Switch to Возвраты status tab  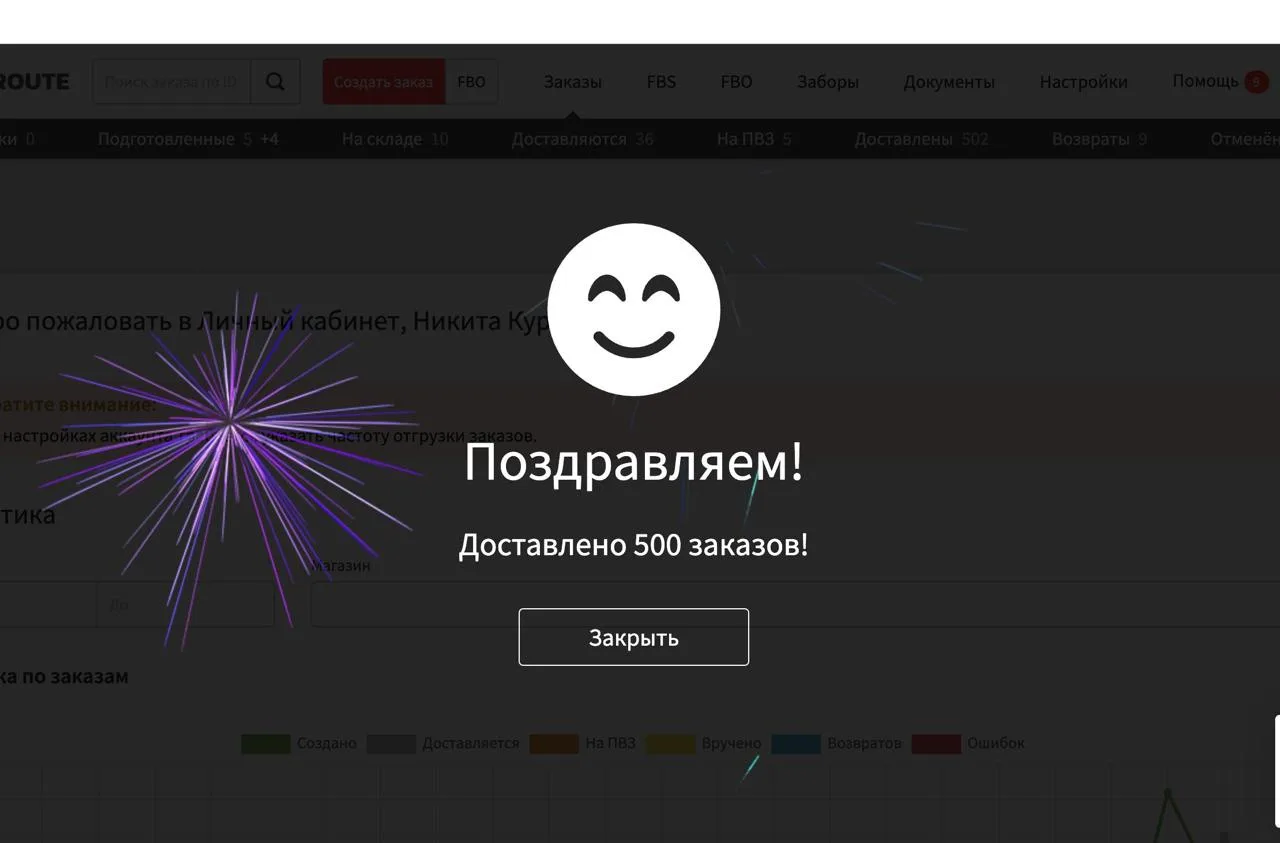click(1099, 139)
